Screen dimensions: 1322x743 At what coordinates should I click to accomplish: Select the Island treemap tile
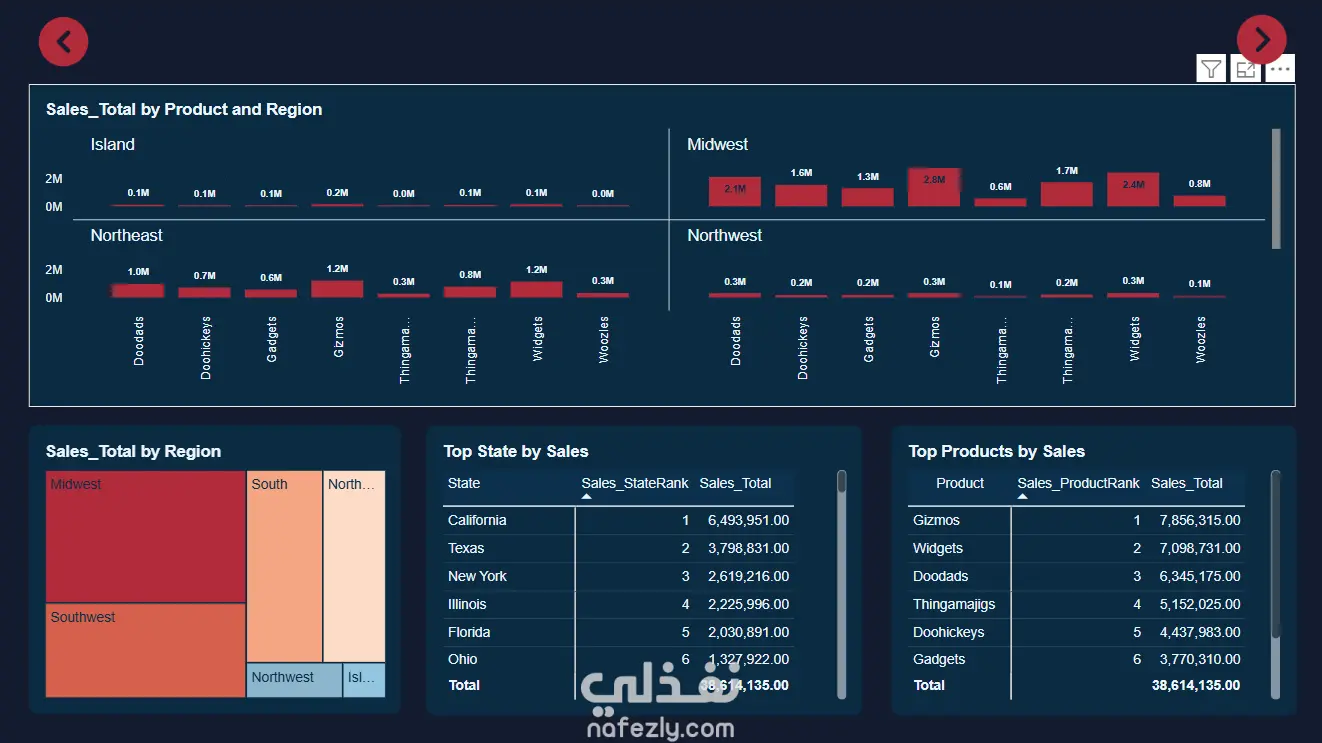coord(364,680)
